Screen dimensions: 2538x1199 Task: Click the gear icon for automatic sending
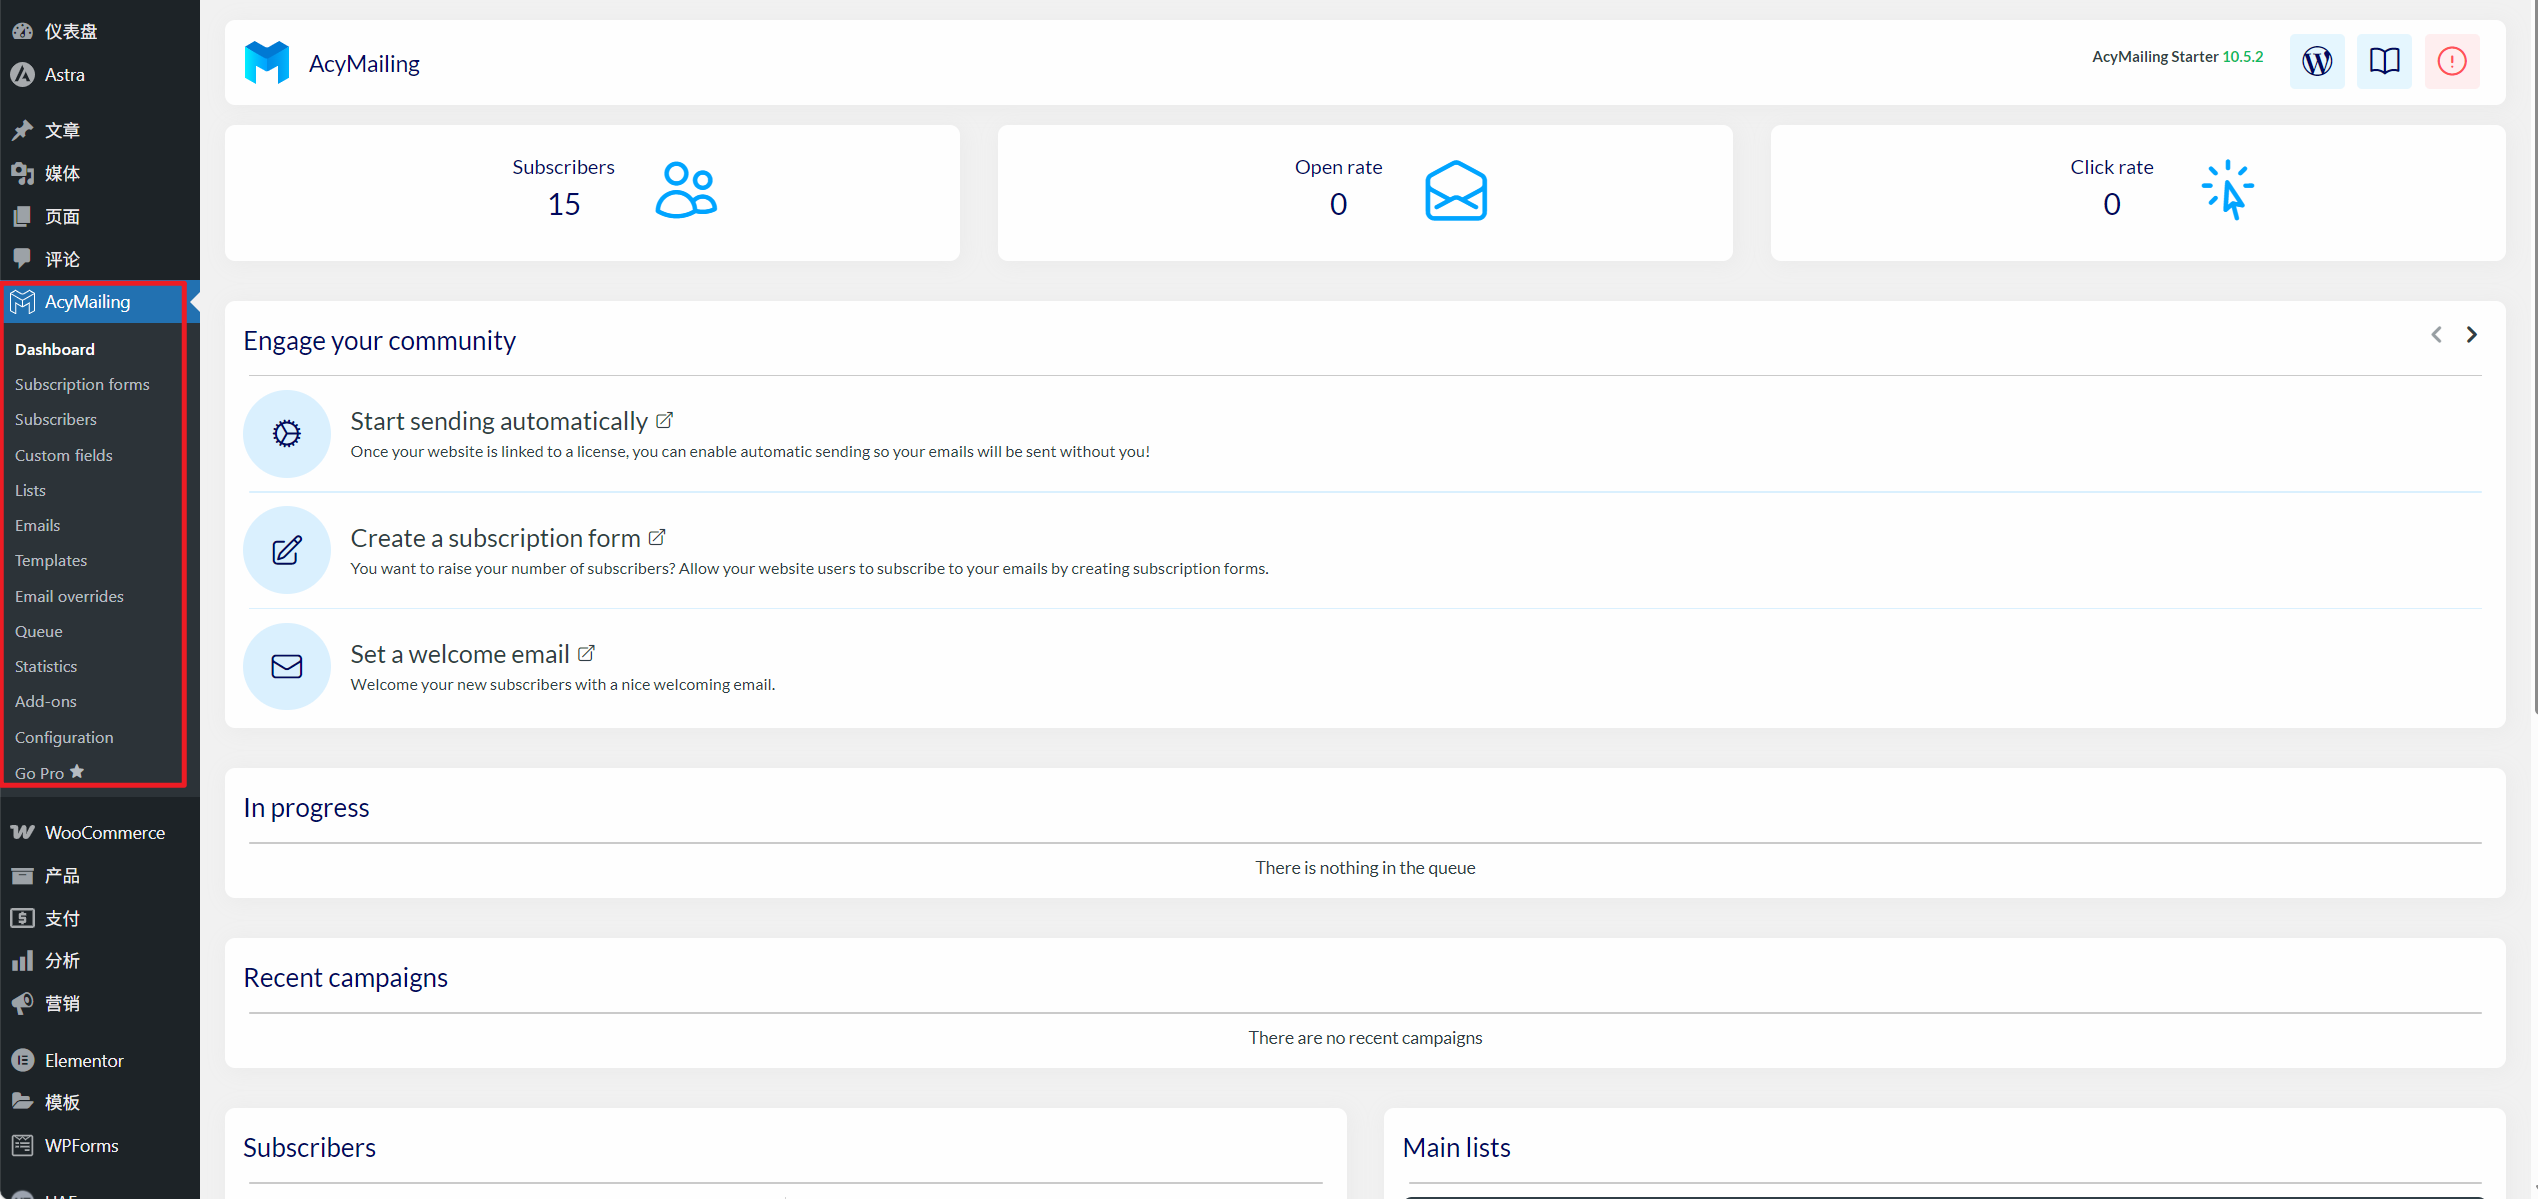click(x=287, y=434)
